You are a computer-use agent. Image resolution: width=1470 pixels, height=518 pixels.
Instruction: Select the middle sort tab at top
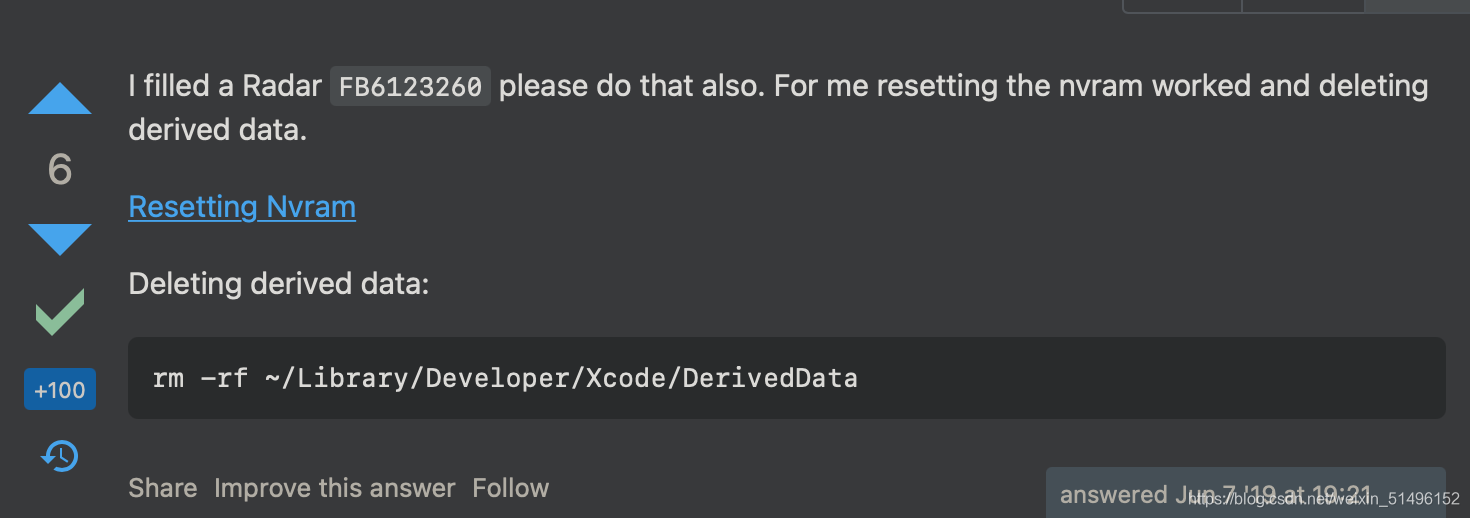click(x=1303, y=5)
